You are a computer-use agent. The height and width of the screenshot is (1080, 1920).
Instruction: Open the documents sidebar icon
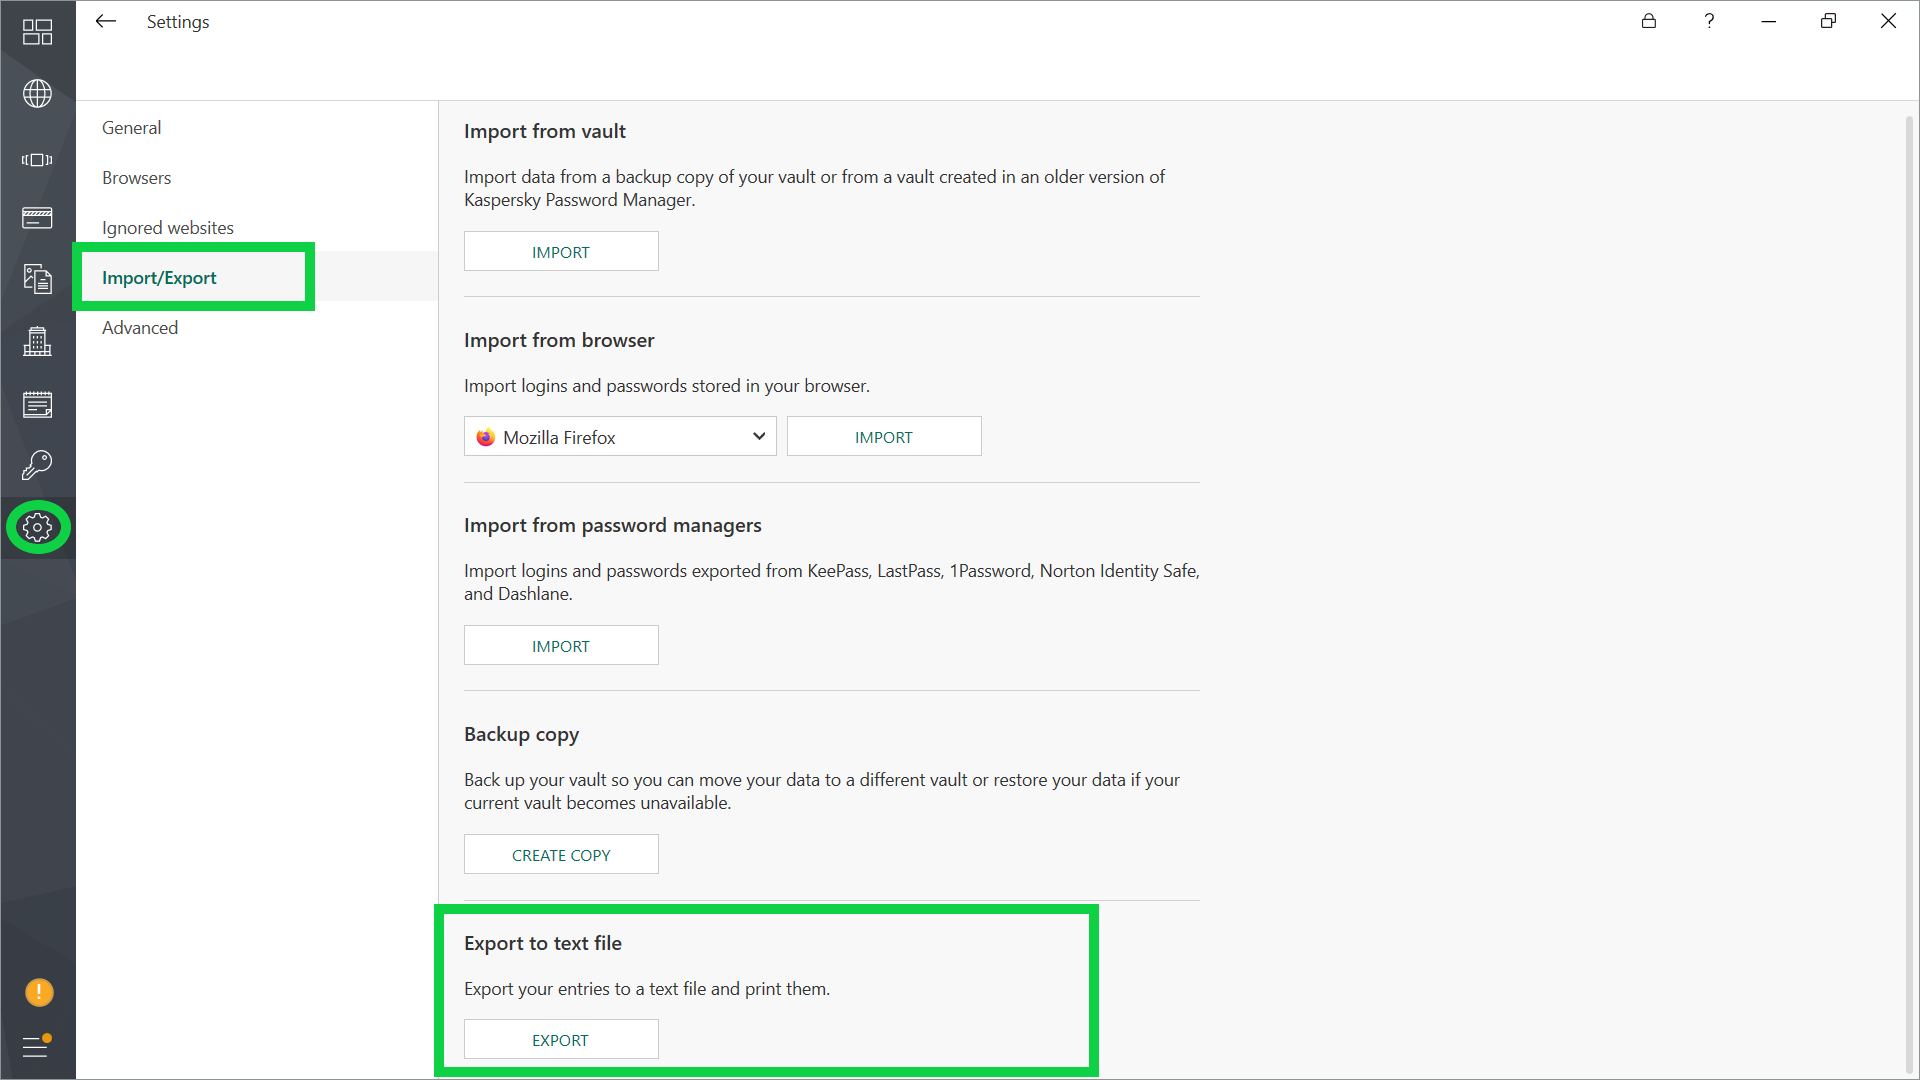coord(37,279)
